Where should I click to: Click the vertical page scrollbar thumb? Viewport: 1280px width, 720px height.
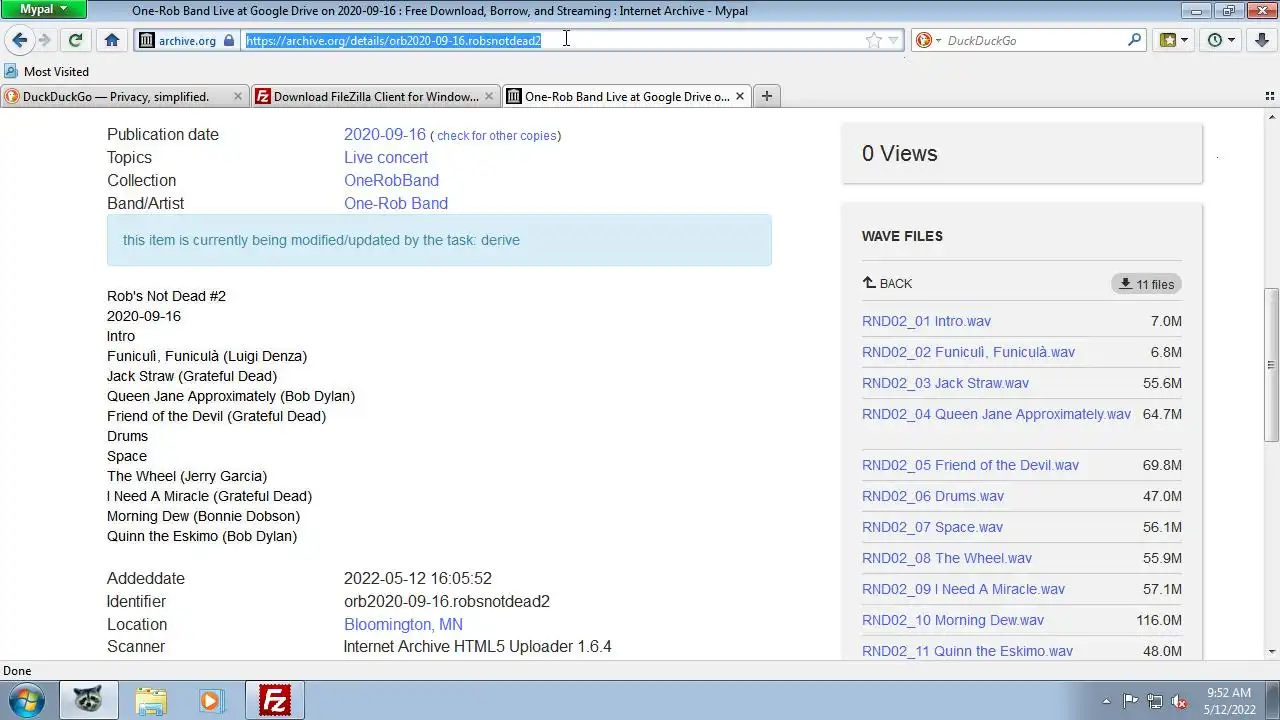1272,365
